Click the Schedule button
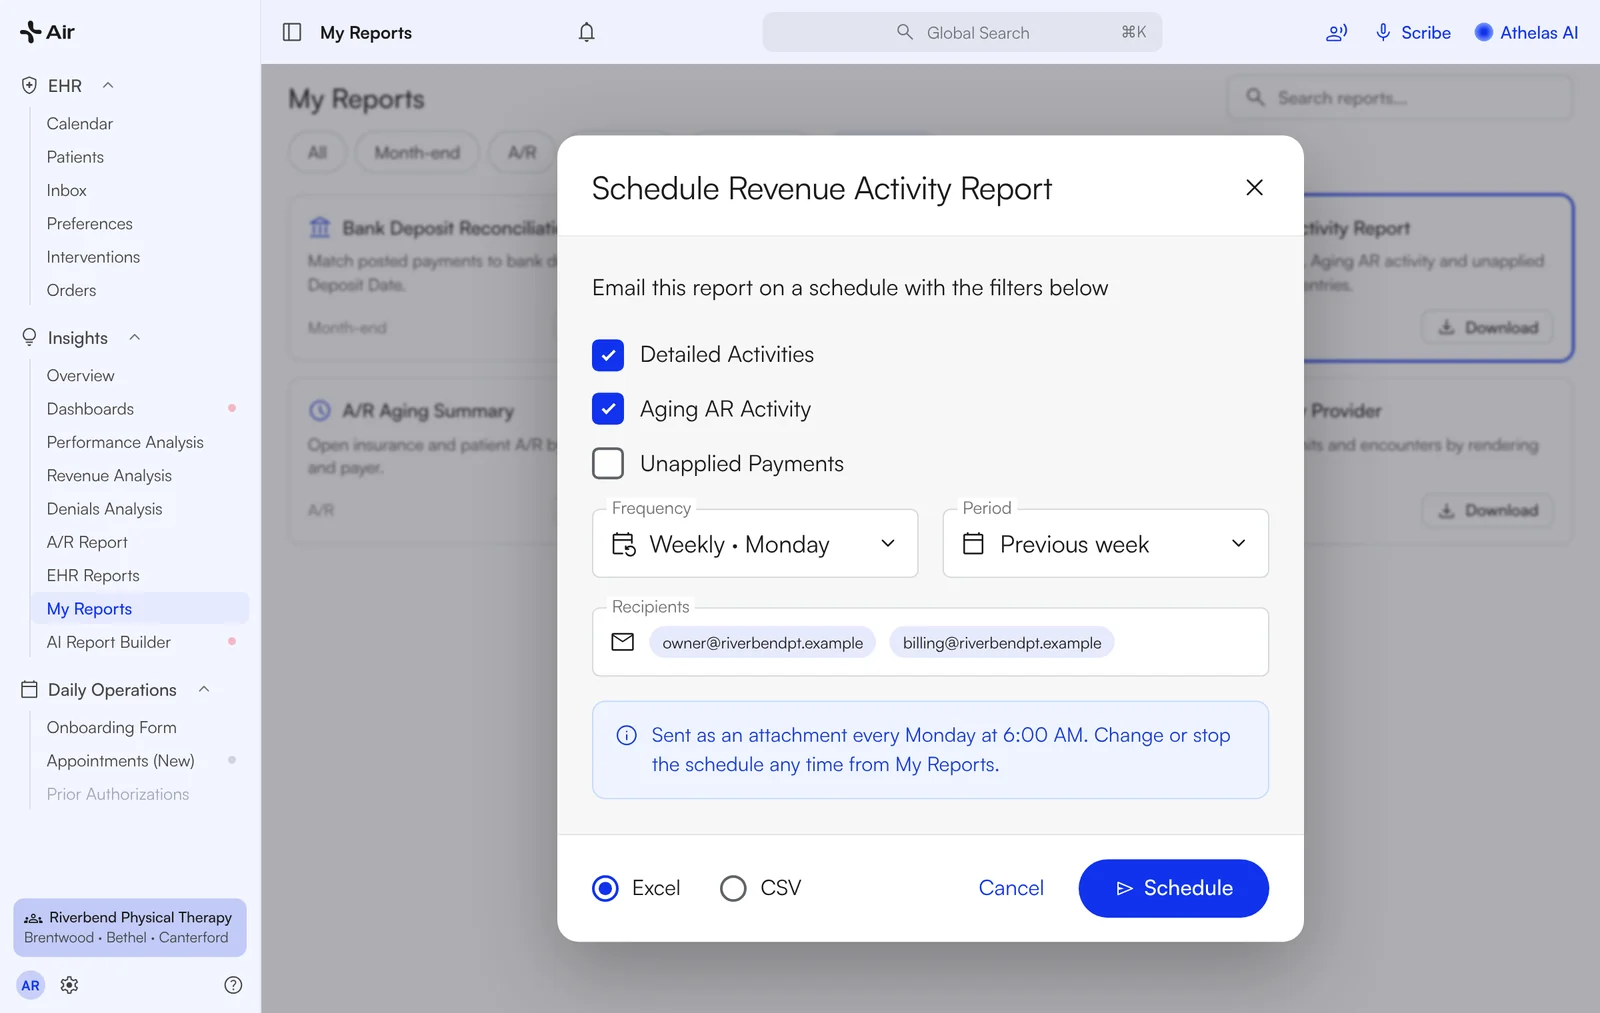This screenshot has width=1600, height=1013. click(x=1174, y=888)
